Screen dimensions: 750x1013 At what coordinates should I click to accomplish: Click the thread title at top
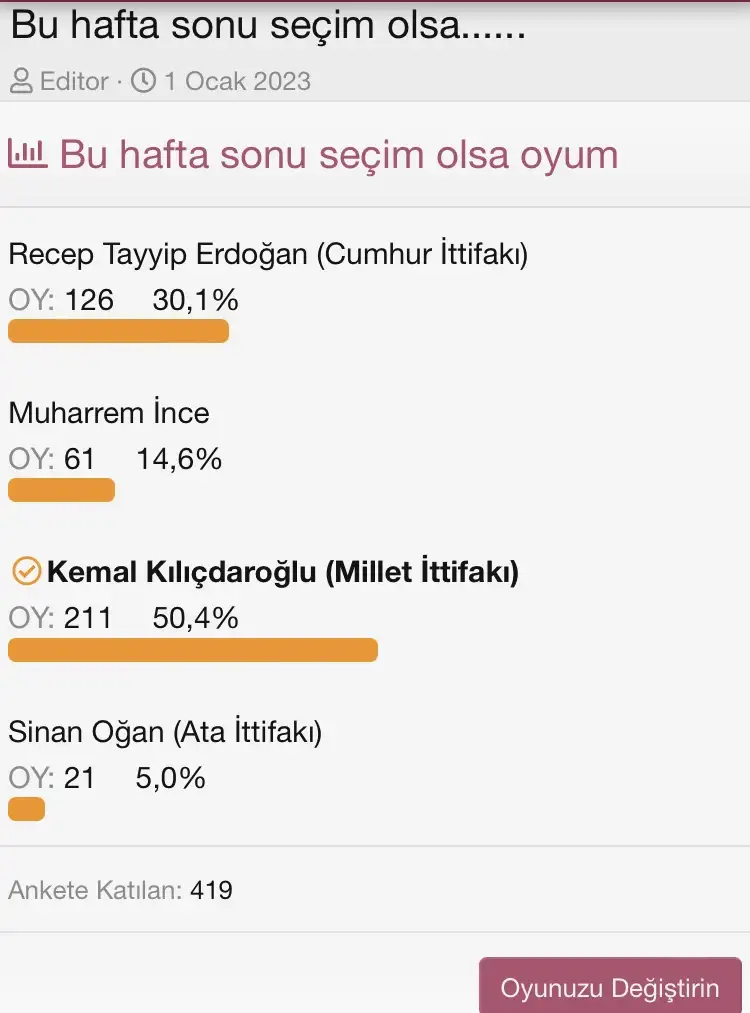(268, 25)
